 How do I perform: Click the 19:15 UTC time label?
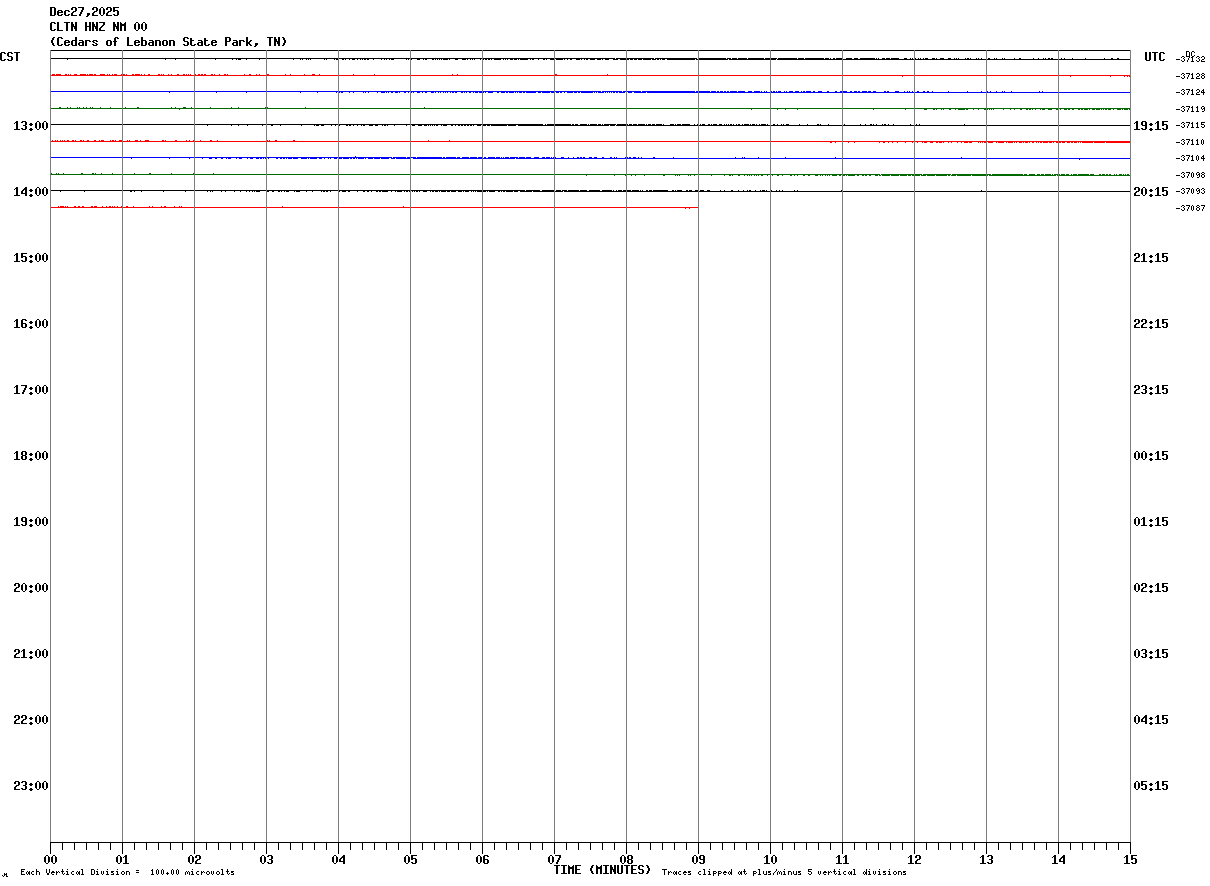(x=1150, y=126)
